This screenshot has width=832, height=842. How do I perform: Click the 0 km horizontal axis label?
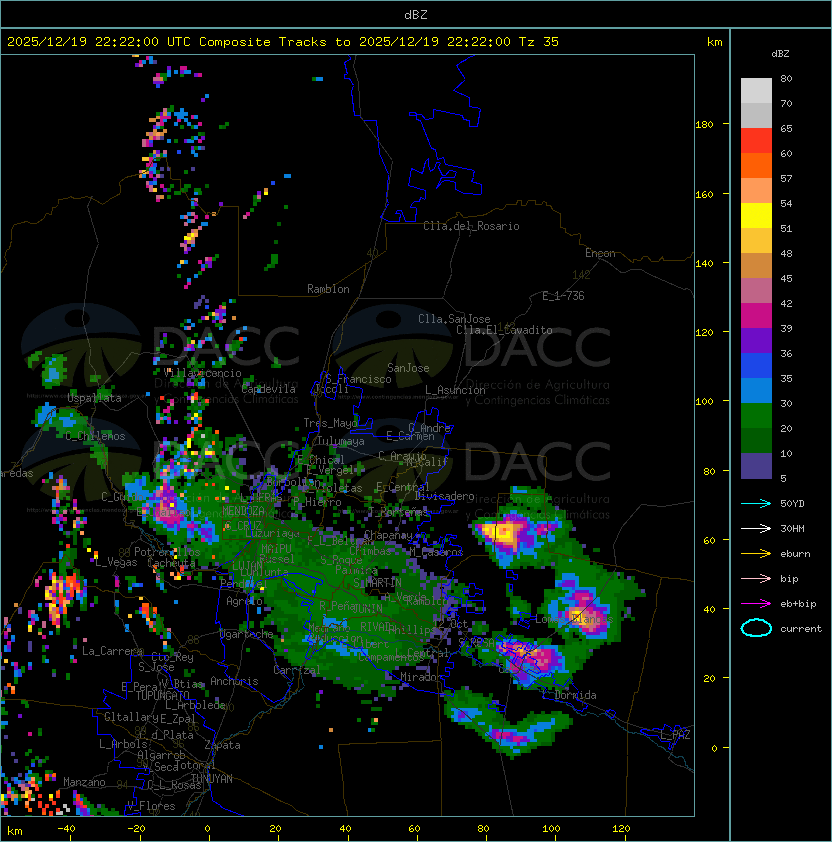tap(208, 829)
